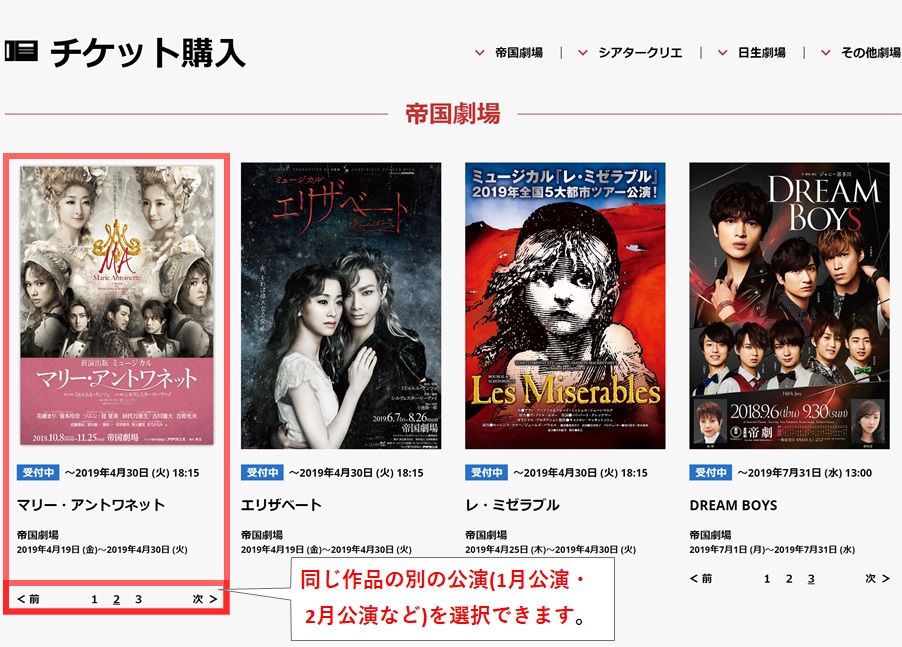This screenshot has height=647, width=902.
Task: Expand the 日生劇場 dropdown
Action: [751, 53]
